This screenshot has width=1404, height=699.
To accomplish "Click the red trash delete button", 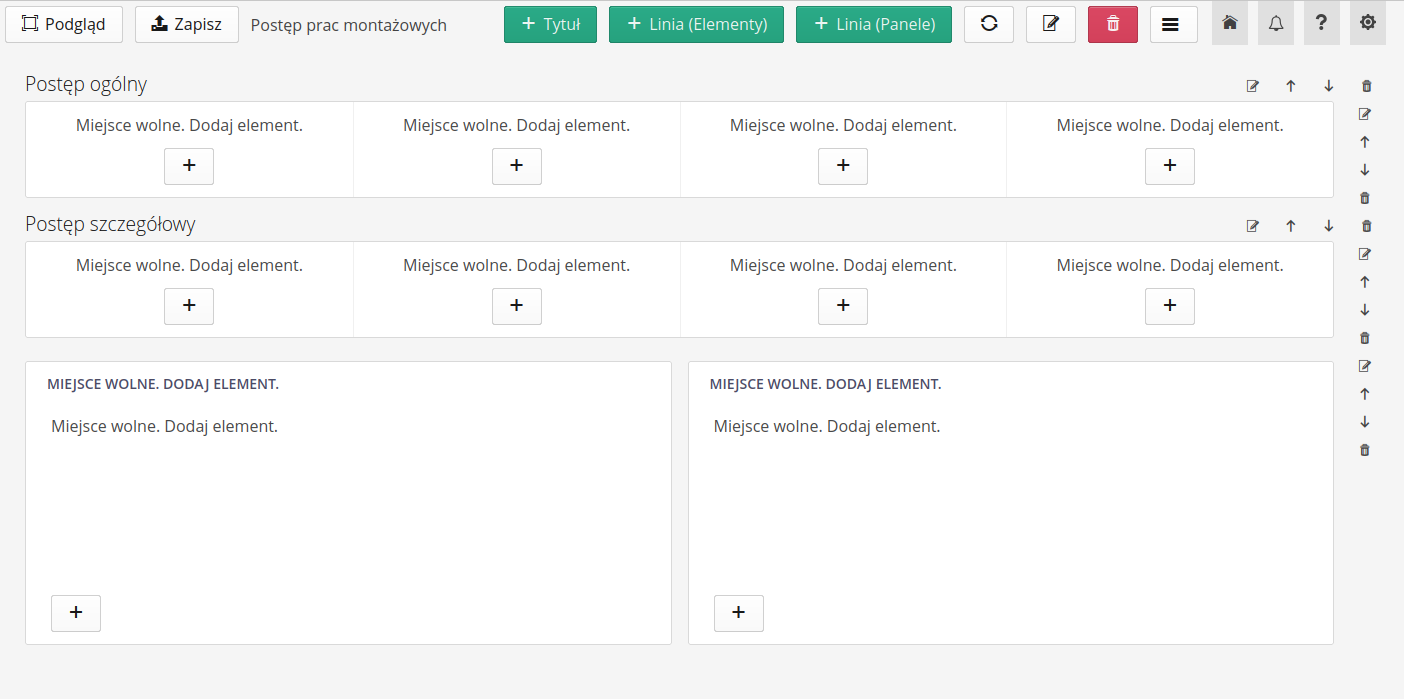I will 1113,24.
